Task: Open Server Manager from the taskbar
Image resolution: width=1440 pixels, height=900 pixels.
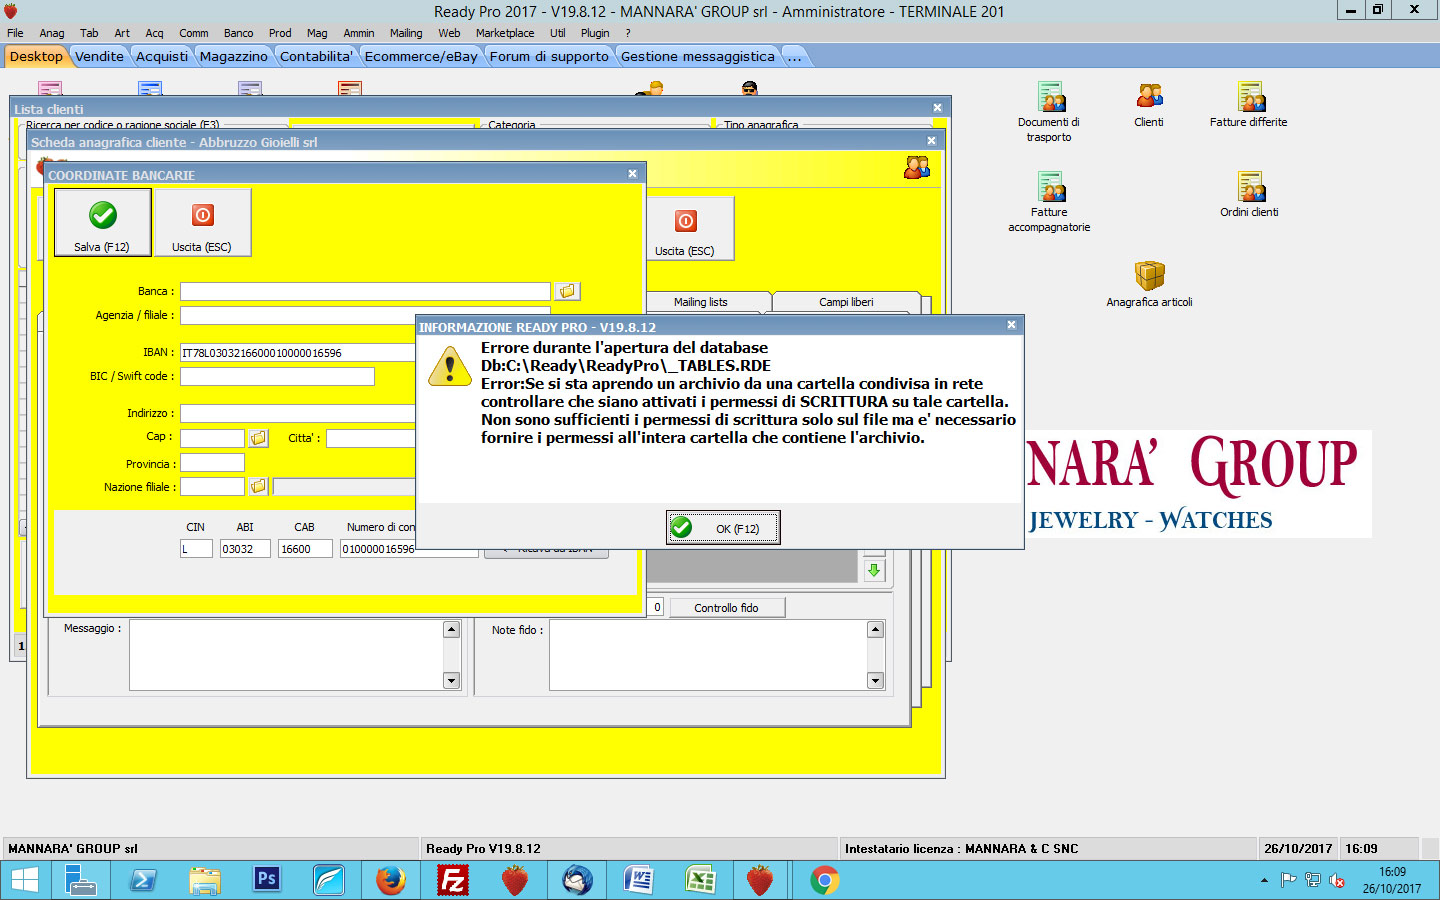Action: click(x=81, y=880)
